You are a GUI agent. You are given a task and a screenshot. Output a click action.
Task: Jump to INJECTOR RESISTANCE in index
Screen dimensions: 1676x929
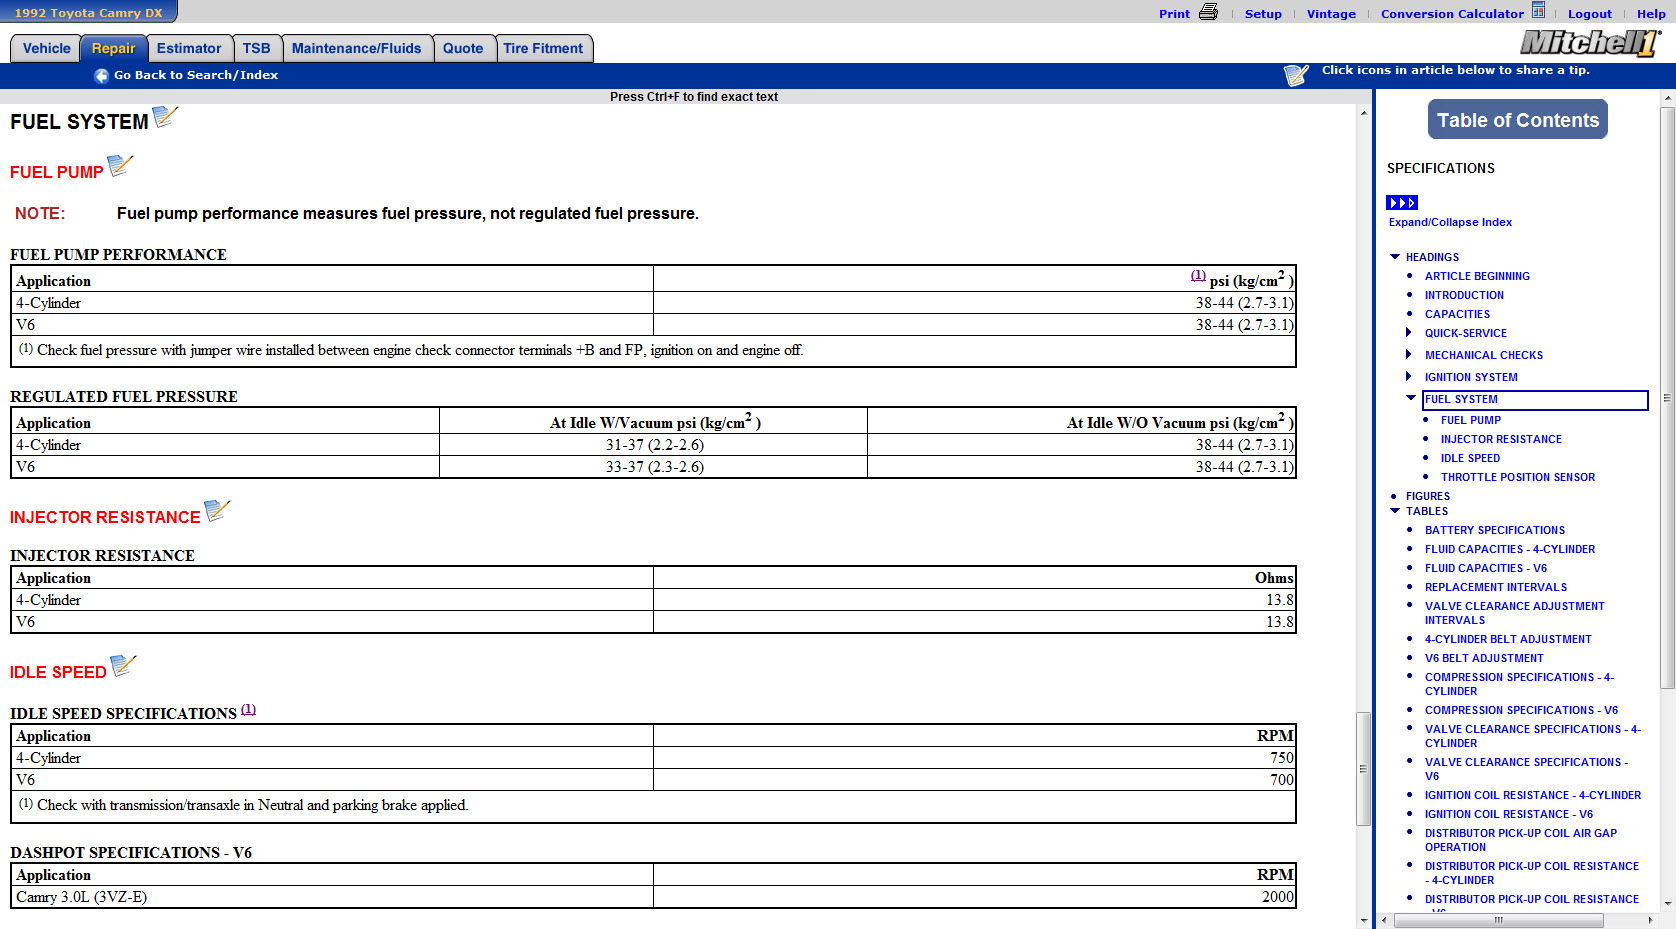click(1501, 439)
